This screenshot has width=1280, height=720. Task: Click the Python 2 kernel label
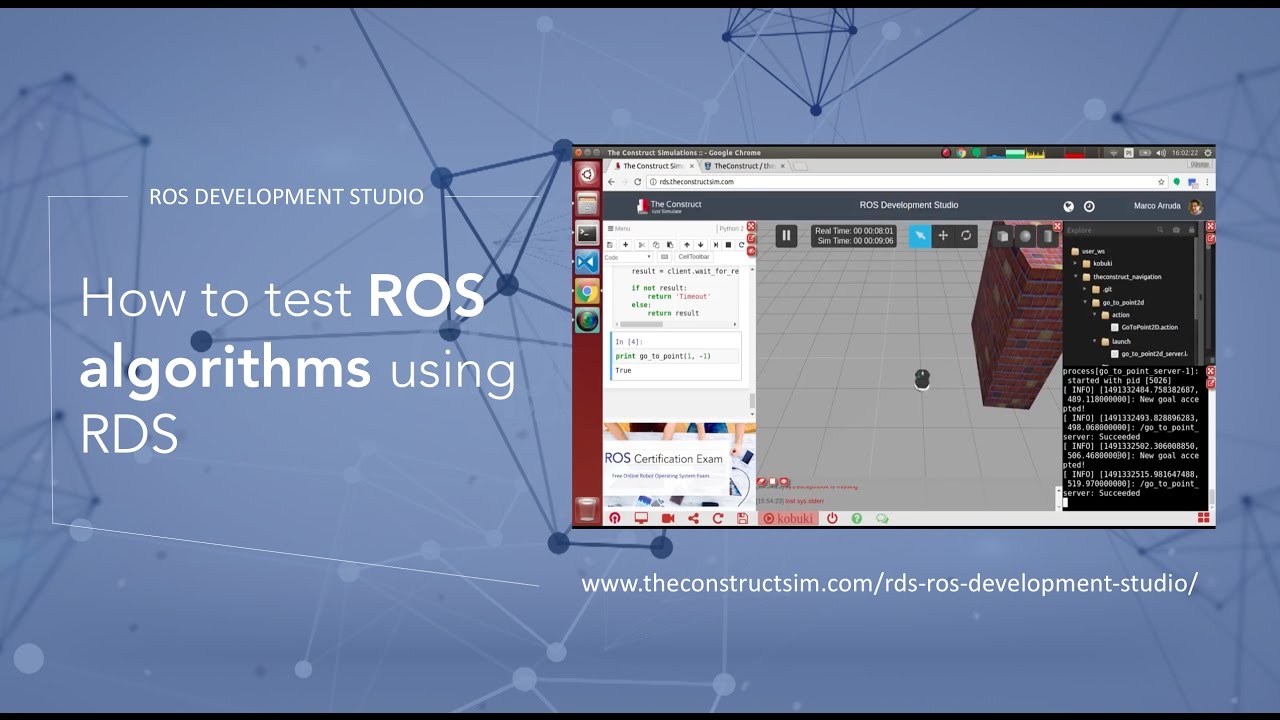[x=731, y=229]
